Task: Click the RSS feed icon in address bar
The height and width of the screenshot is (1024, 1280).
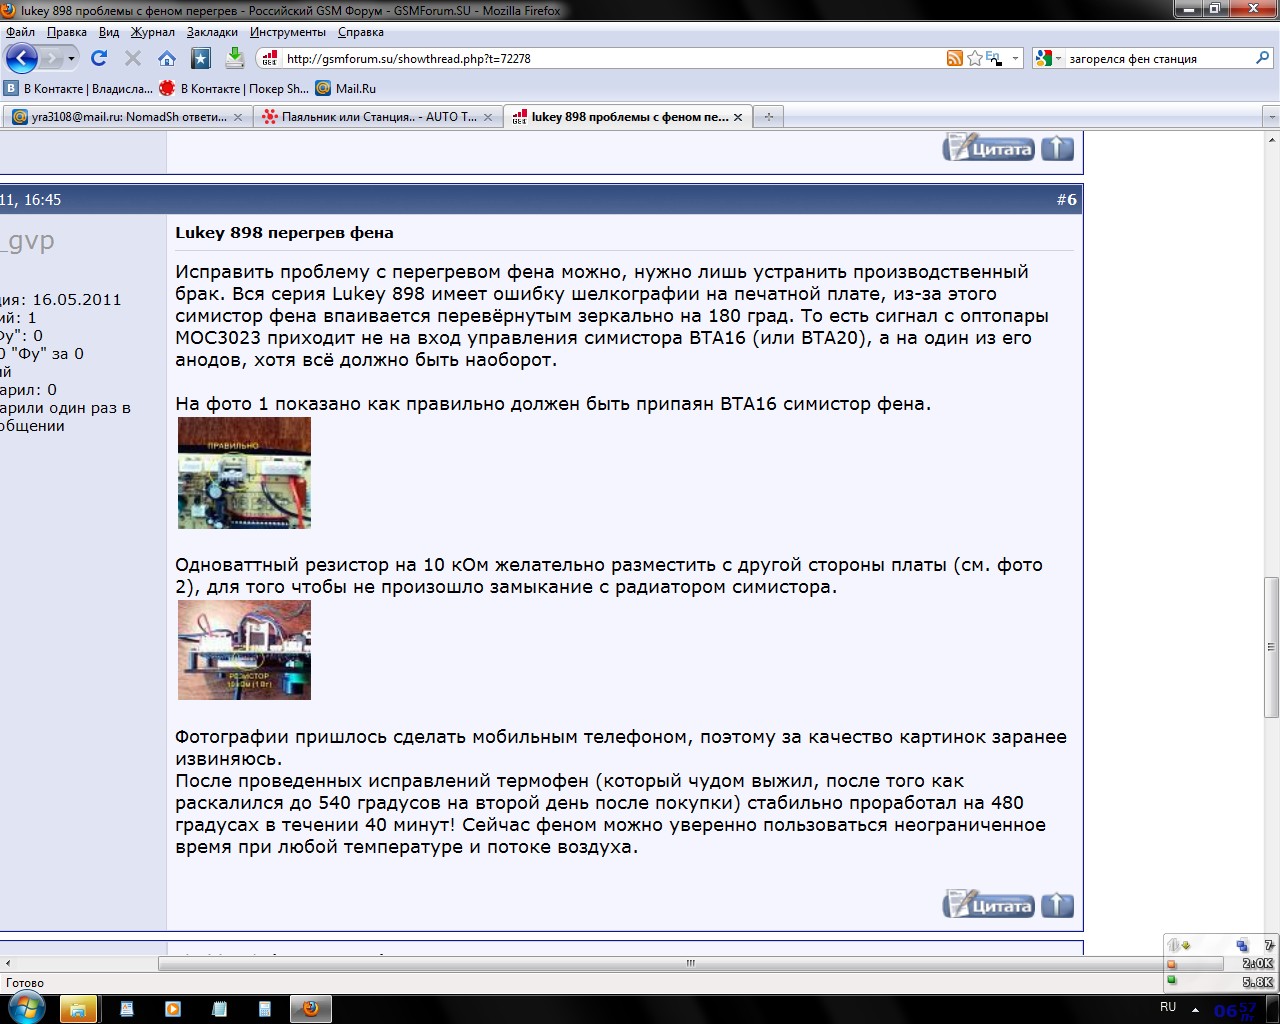Action: (955, 58)
